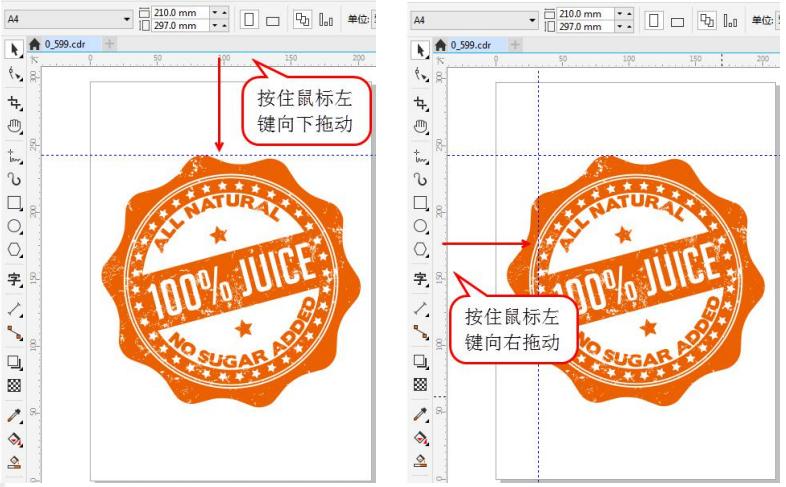Click the 210.0 mm width field, right window
This screenshot has height=487, width=786.
586,14
